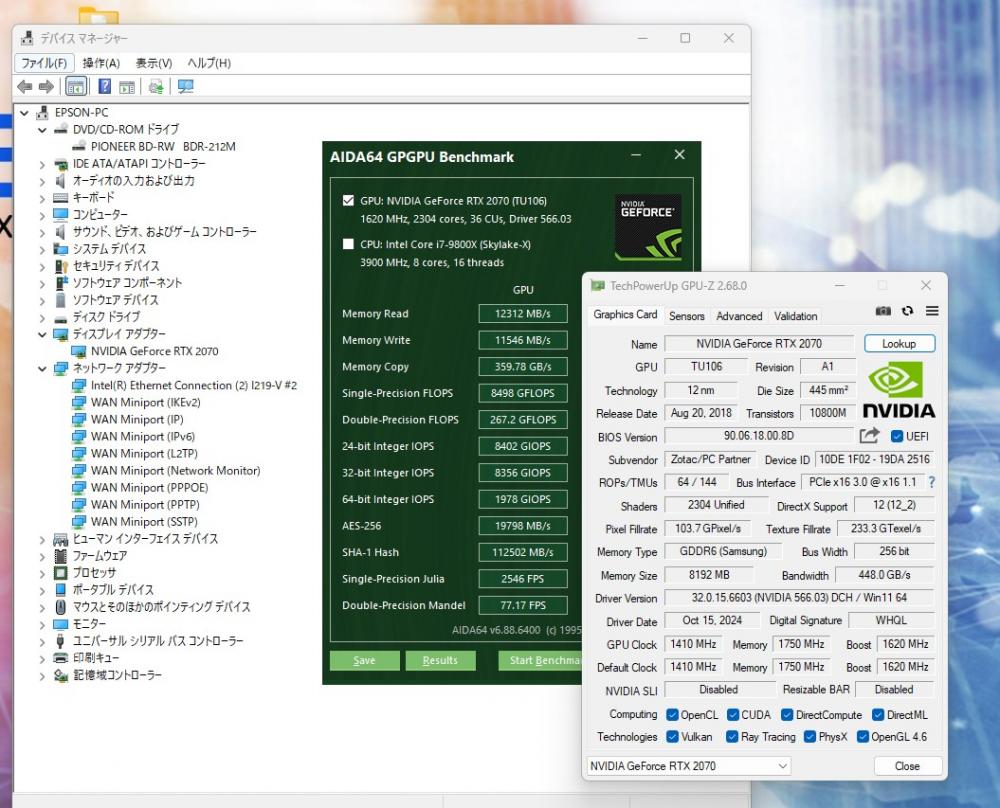Open the GPU-Z hamburger menu icon
Viewport: 1000px width, 808px height.
pos(932,311)
